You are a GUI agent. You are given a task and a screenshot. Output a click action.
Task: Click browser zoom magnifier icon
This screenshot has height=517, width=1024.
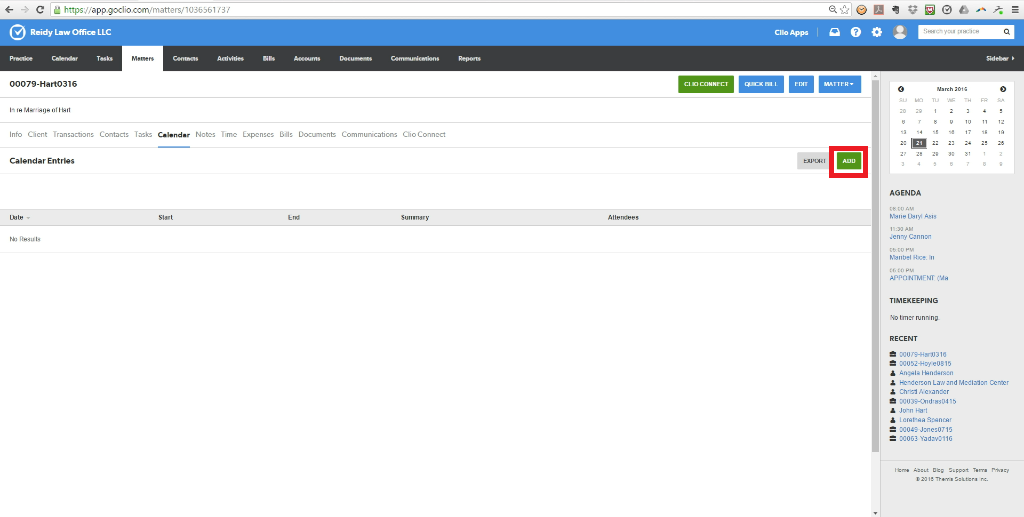(833, 10)
